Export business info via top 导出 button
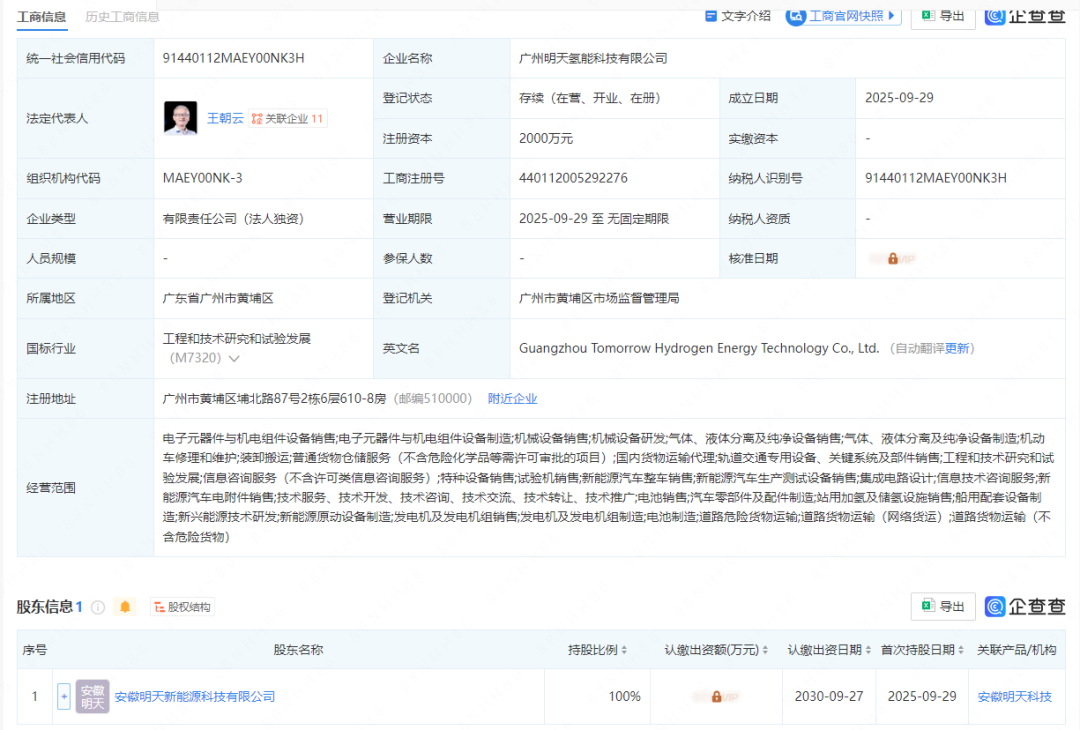 pyautogui.click(x=943, y=16)
